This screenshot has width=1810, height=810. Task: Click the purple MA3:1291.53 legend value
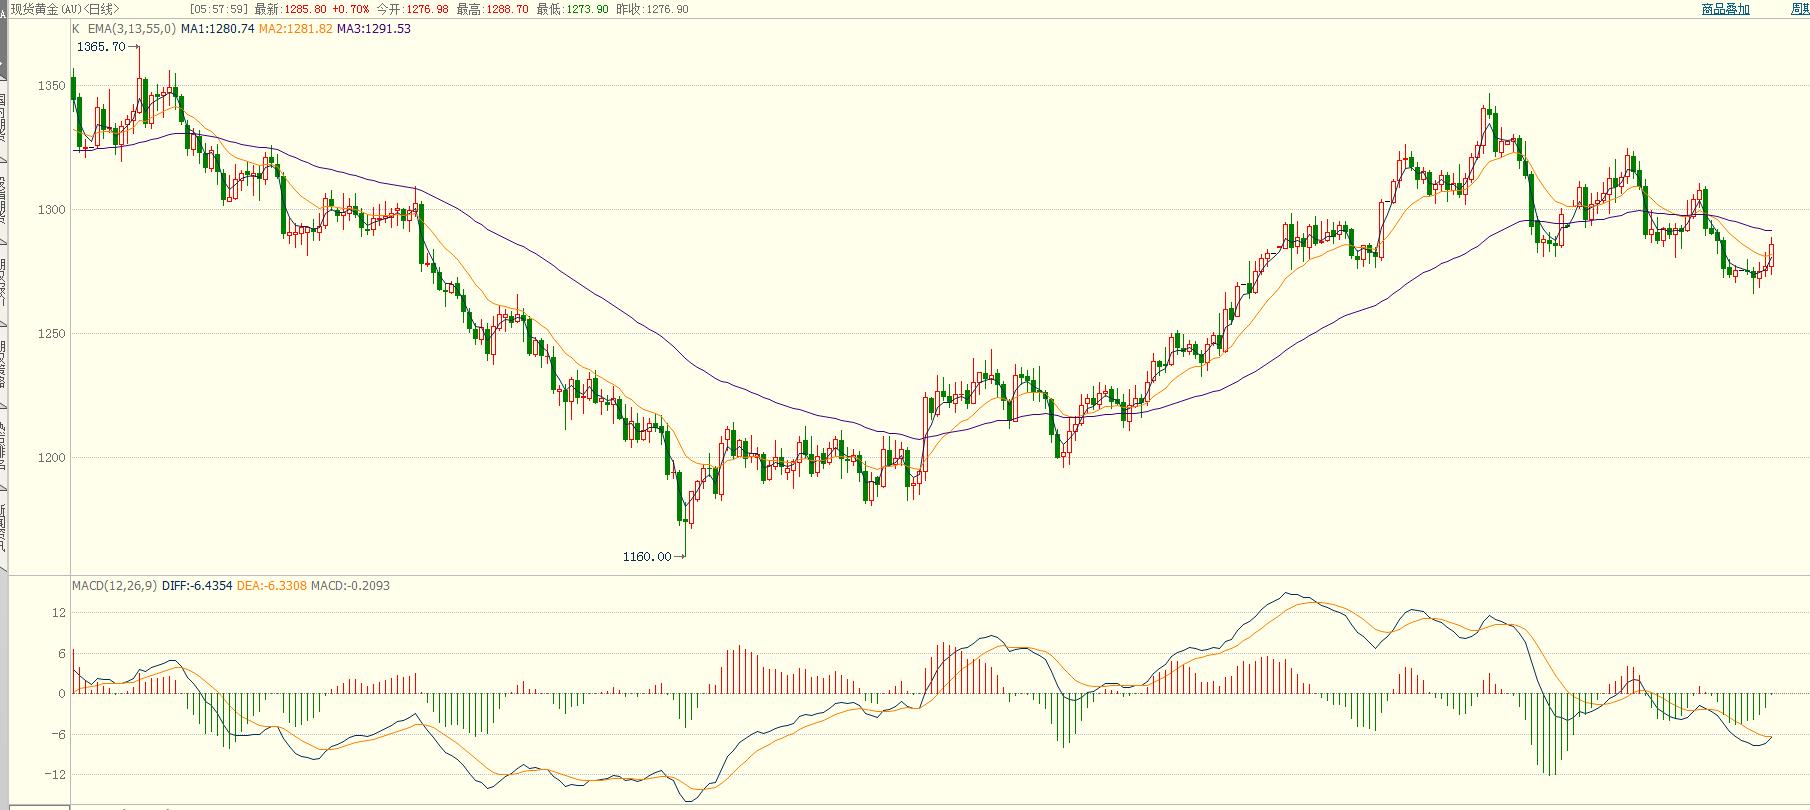[373, 29]
